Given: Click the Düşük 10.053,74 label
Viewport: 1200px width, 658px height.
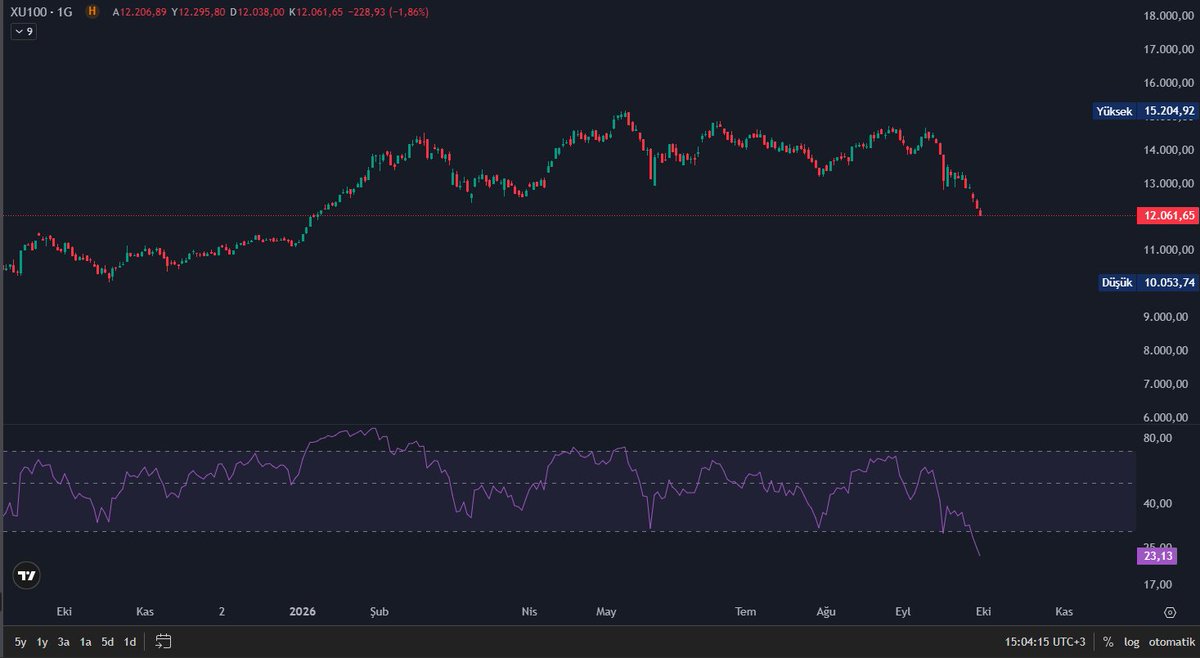Looking at the screenshot, I should 1147,283.
